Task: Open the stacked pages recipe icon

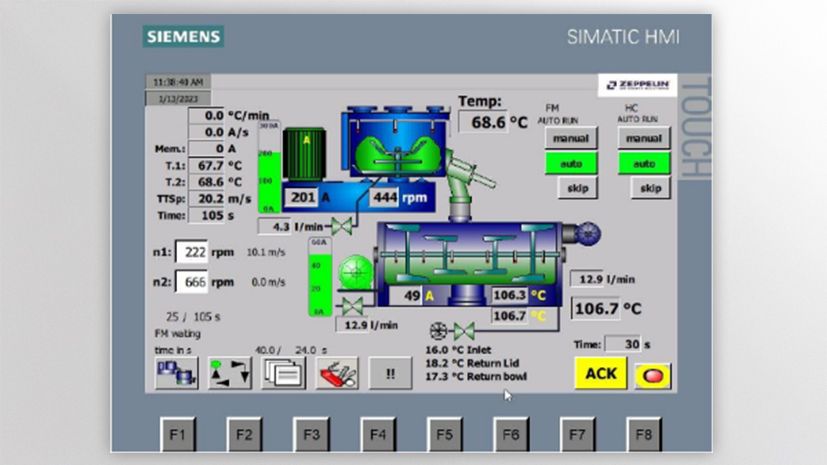Action: [282, 373]
